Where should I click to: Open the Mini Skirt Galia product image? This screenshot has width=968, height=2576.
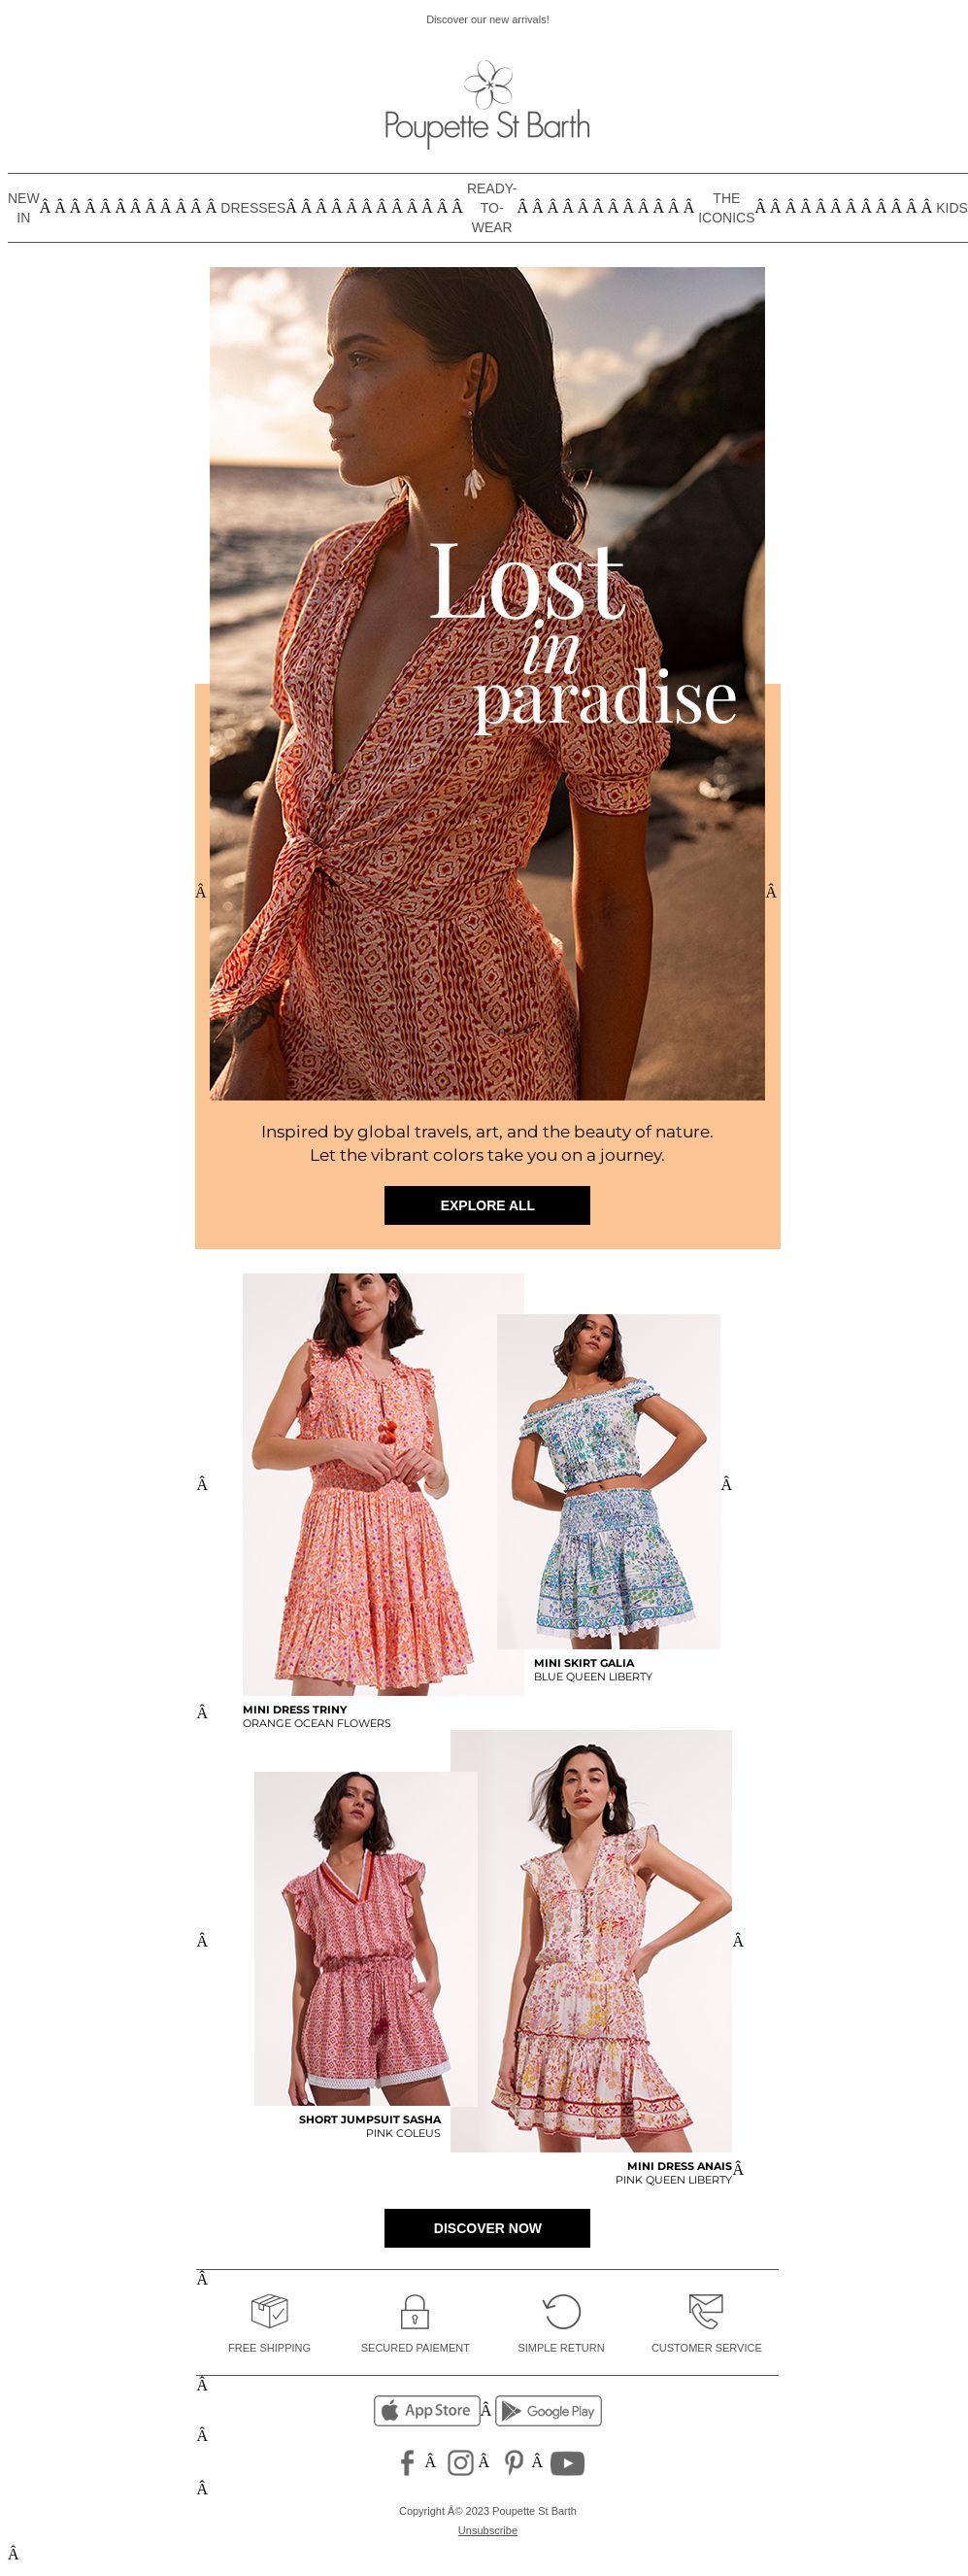609,1481
